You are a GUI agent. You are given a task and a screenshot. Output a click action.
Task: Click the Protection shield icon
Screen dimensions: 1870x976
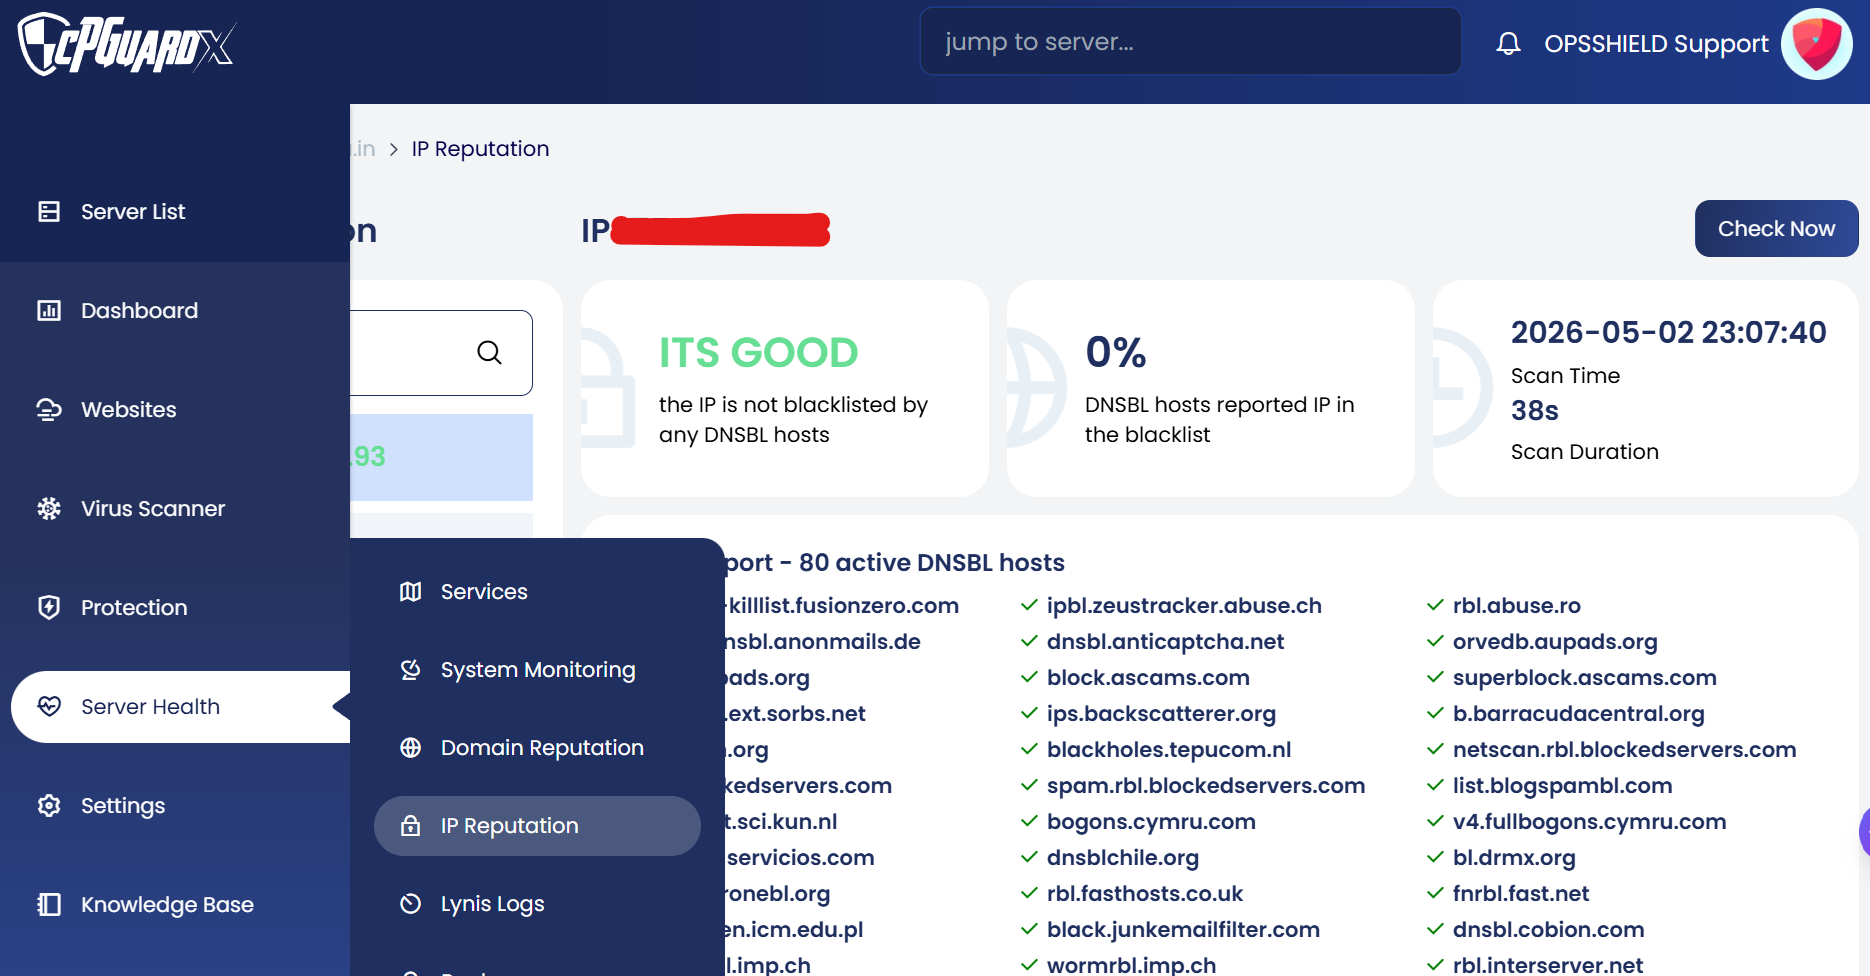pyautogui.click(x=49, y=607)
